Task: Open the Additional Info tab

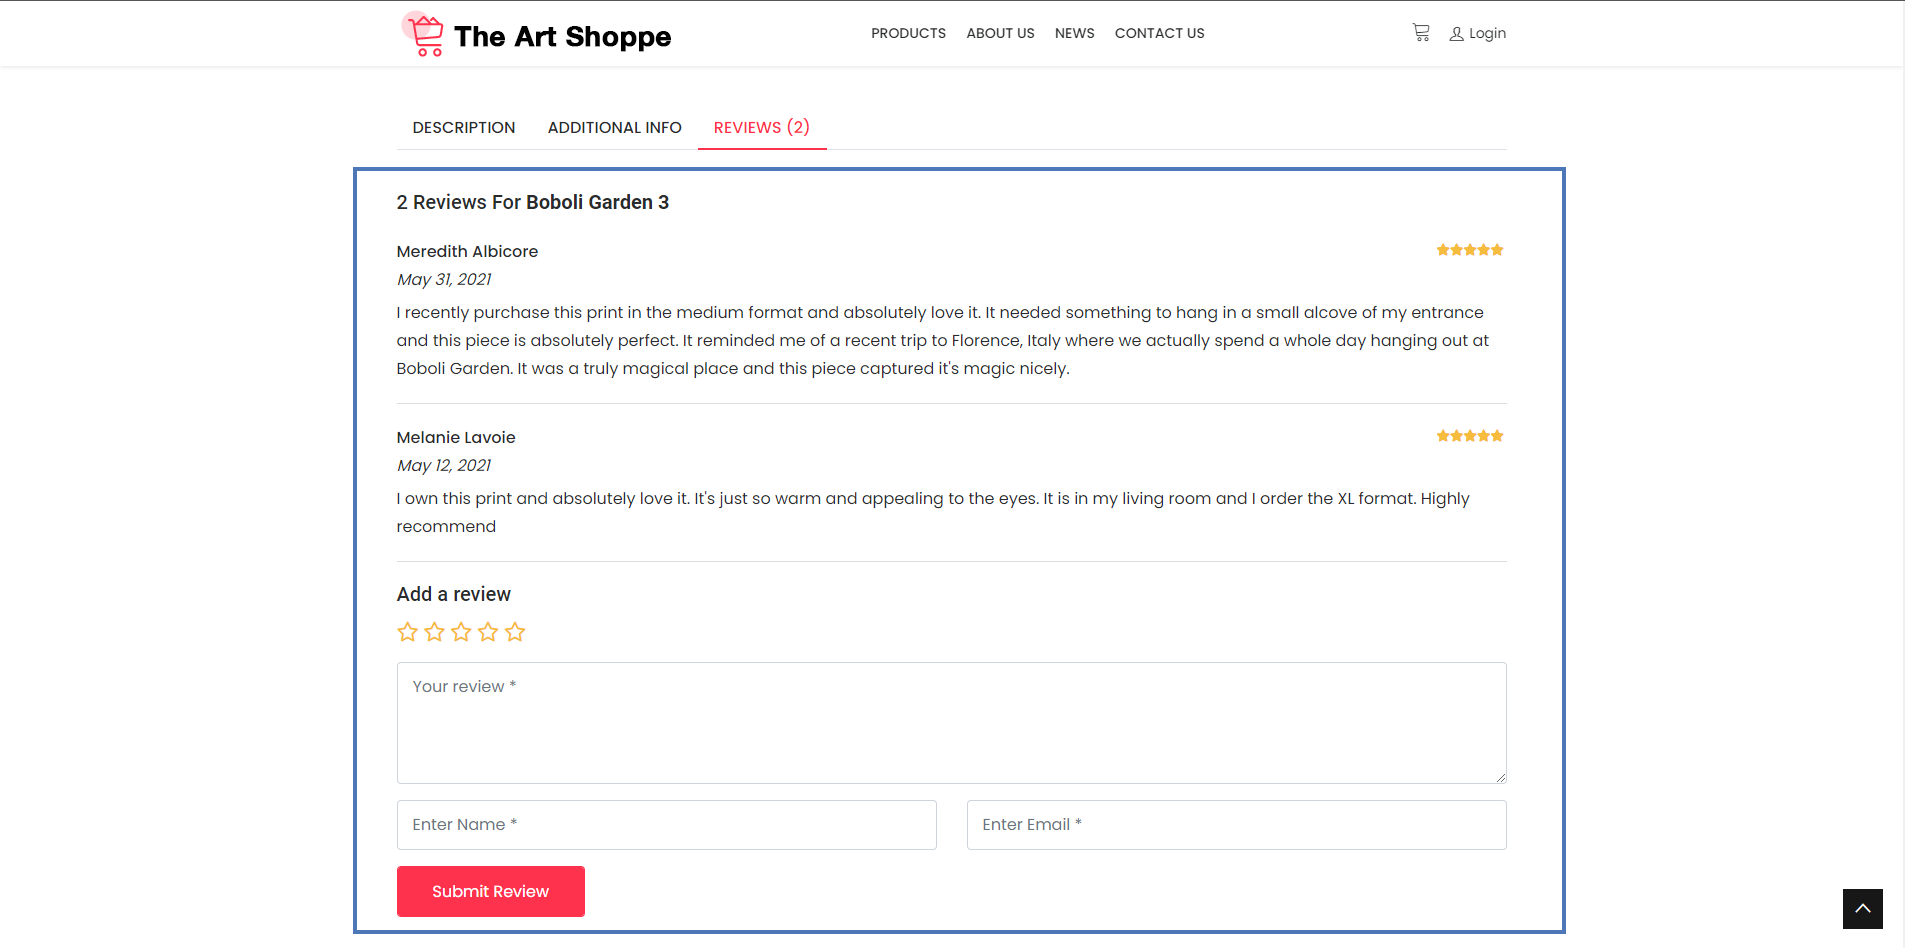Action: (614, 128)
